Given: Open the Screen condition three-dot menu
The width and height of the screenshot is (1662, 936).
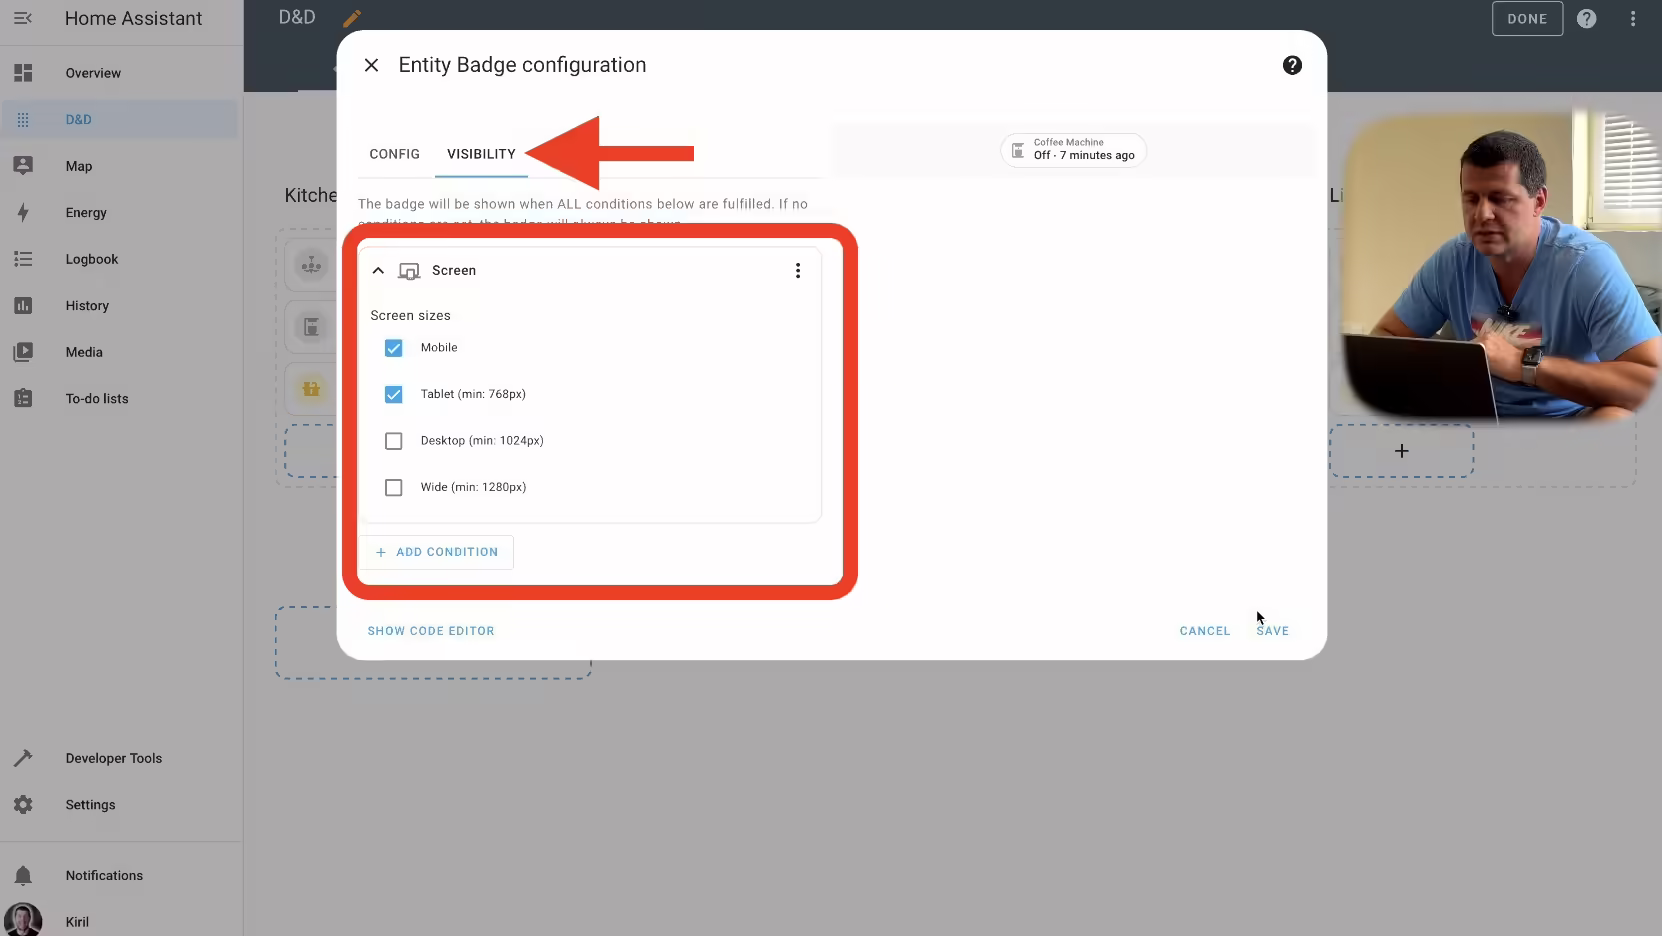Looking at the screenshot, I should pos(798,271).
